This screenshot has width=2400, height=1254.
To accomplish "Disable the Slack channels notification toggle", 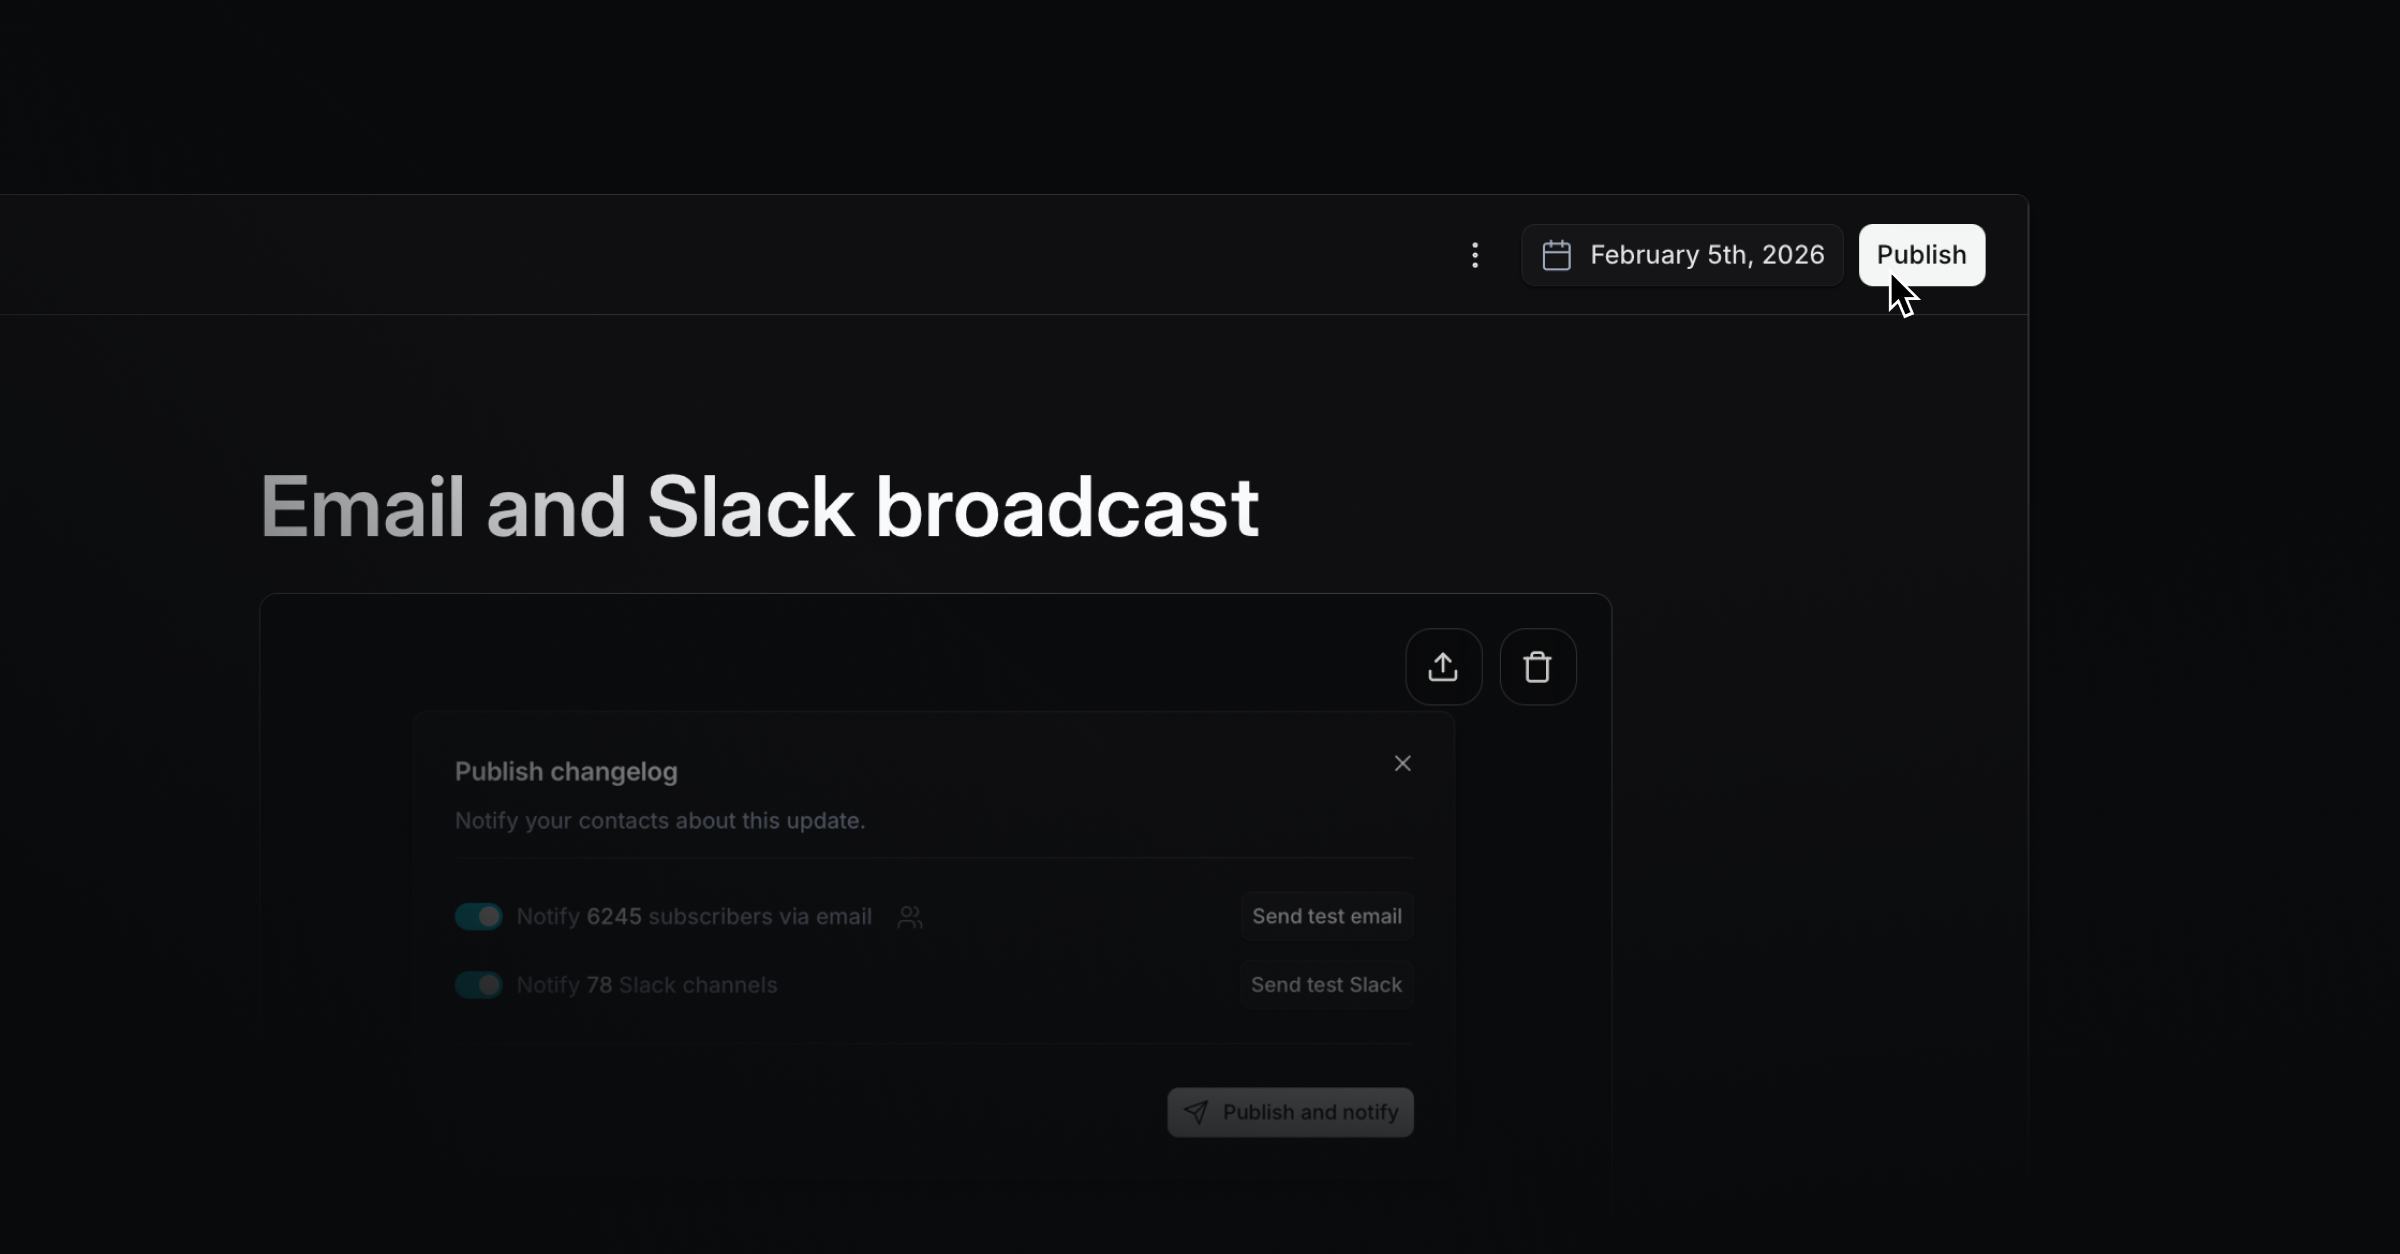I will [x=478, y=985].
